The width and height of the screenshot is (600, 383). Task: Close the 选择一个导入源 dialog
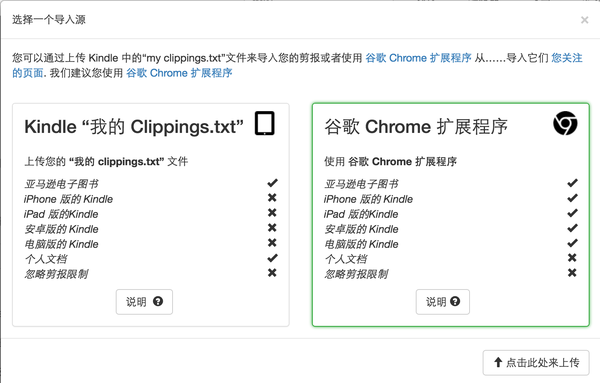tap(584, 20)
